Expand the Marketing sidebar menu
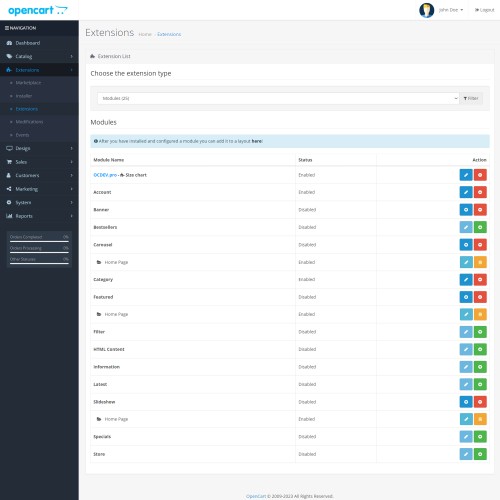The image size is (500, 500). tap(39, 189)
